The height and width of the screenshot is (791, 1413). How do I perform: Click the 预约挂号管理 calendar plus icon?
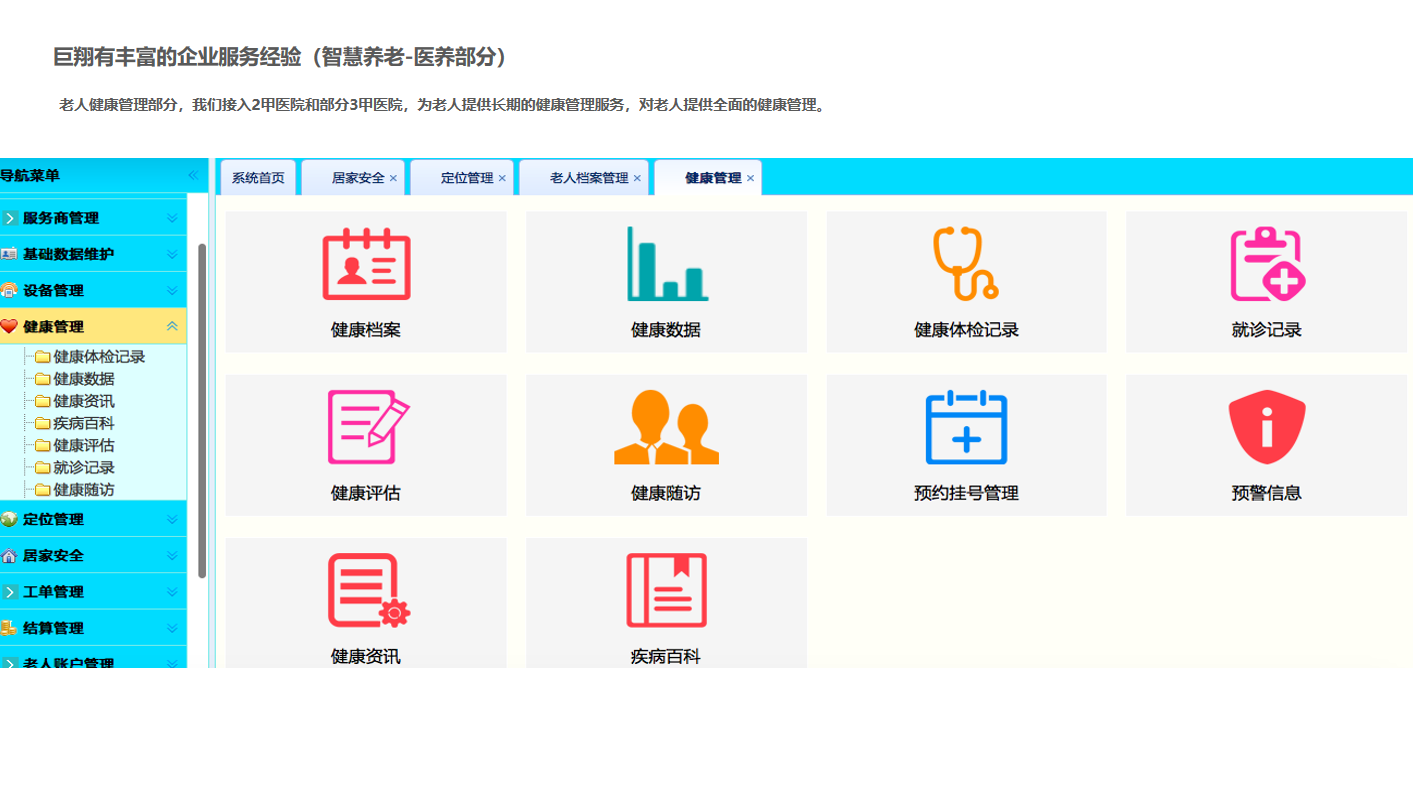(966, 428)
